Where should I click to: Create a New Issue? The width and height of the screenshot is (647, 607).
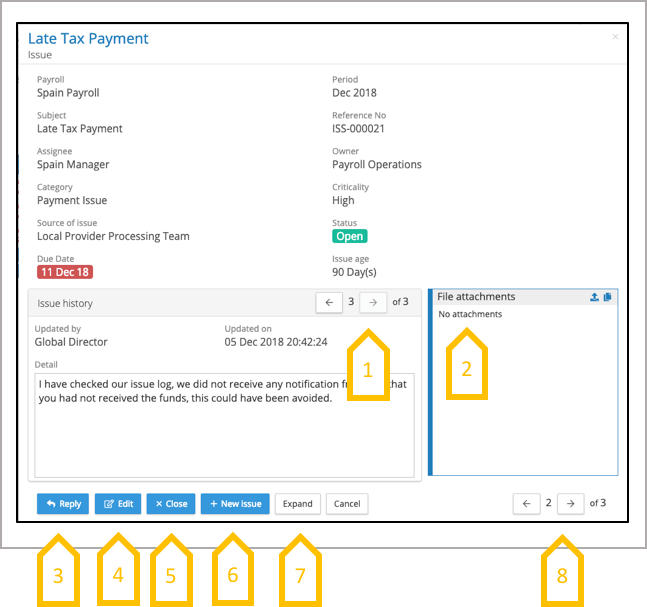click(x=235, y=504)
